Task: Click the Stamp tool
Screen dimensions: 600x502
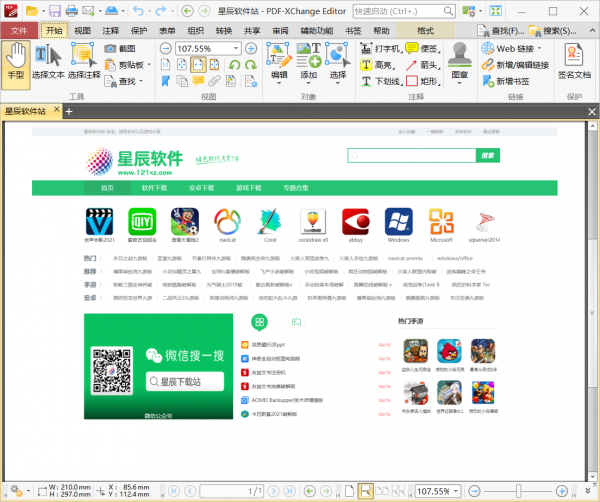Action: pos(459,61)
